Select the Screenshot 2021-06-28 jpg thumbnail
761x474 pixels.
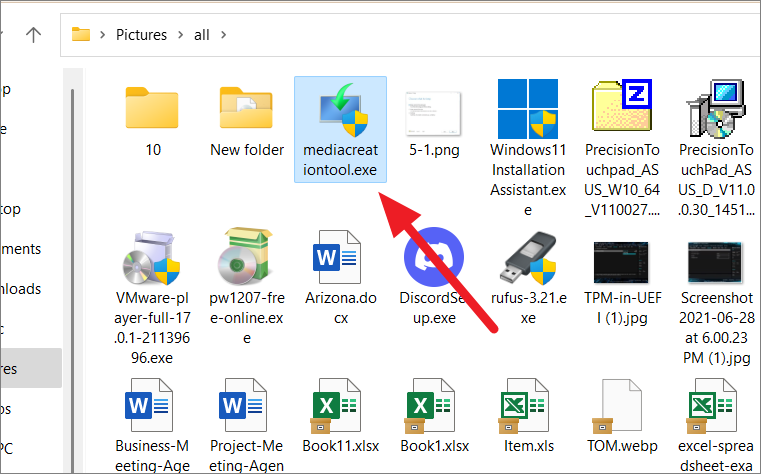(715, 262)
